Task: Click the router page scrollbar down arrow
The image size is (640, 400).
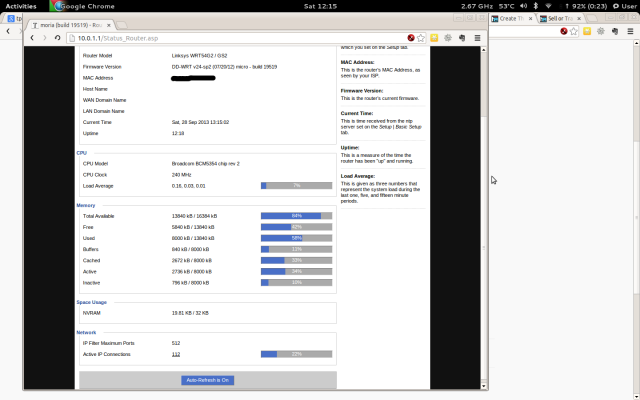Action: point(484,386)
